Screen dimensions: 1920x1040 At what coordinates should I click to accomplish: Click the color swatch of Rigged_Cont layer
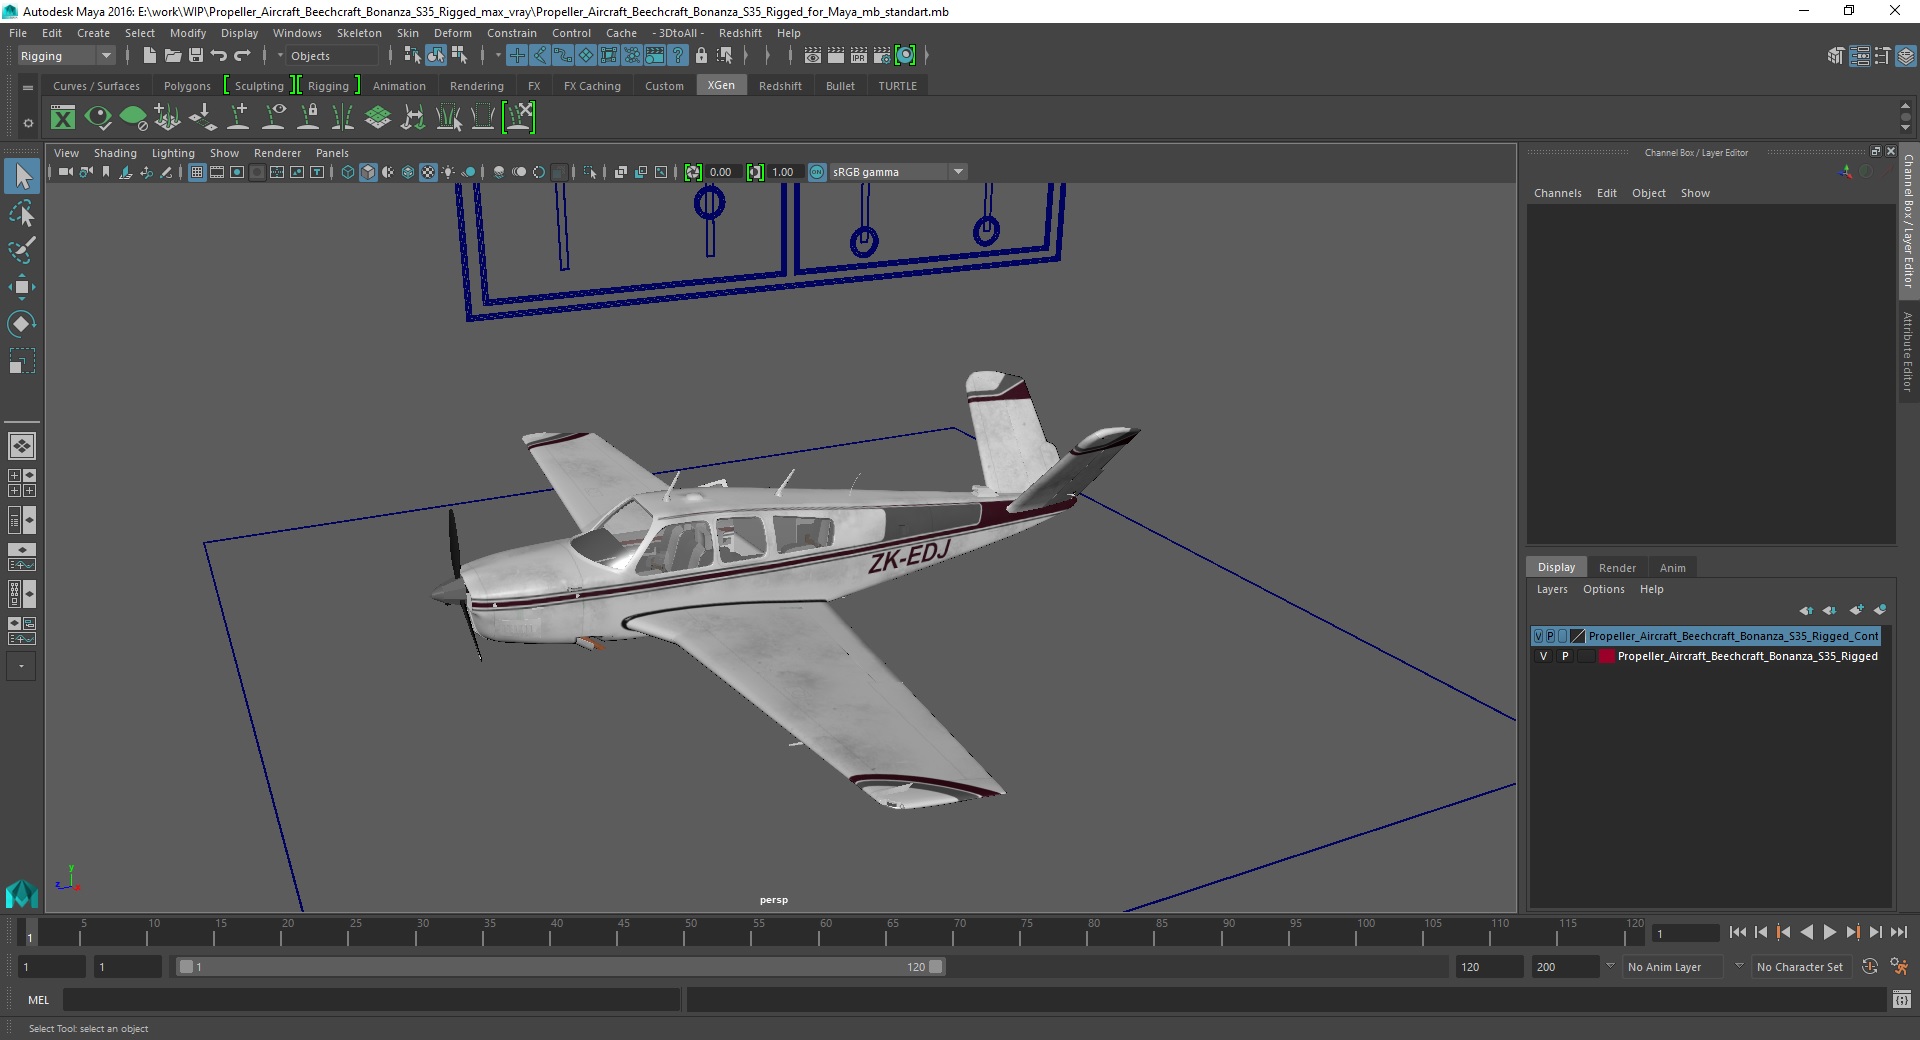[1577, 636]
